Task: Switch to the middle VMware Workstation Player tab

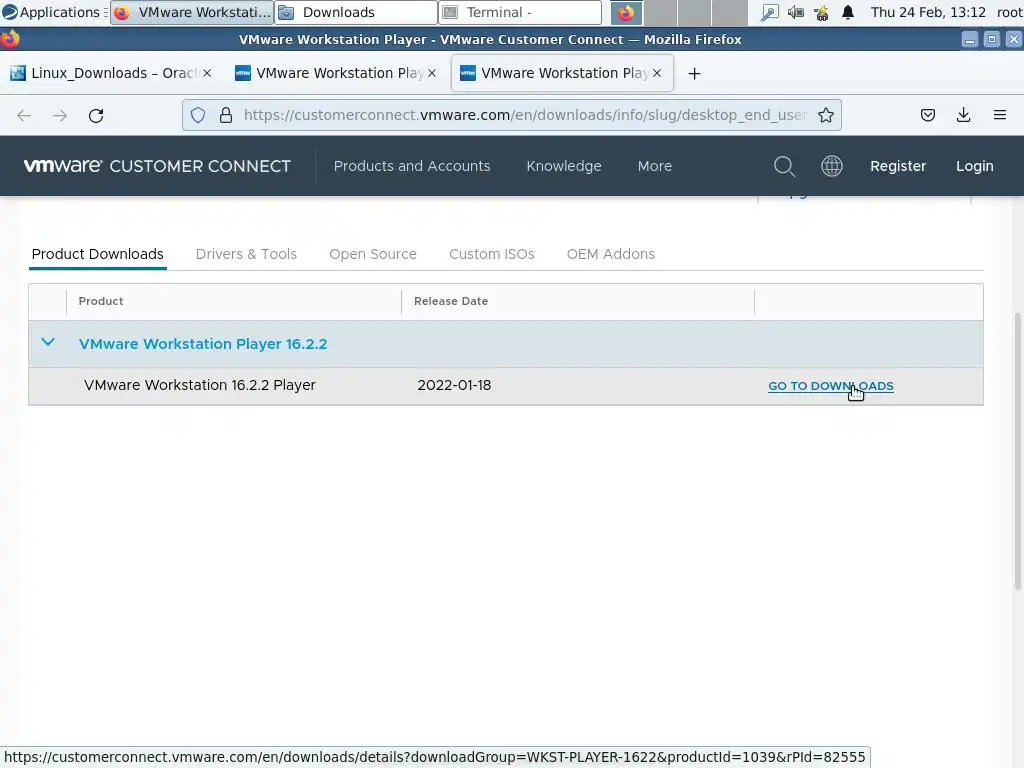Action: pos(336,73)
